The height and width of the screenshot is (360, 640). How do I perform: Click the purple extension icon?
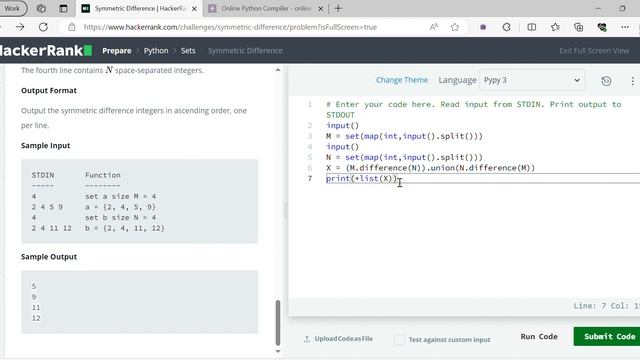pyautogui.click(x=483, y=27)
